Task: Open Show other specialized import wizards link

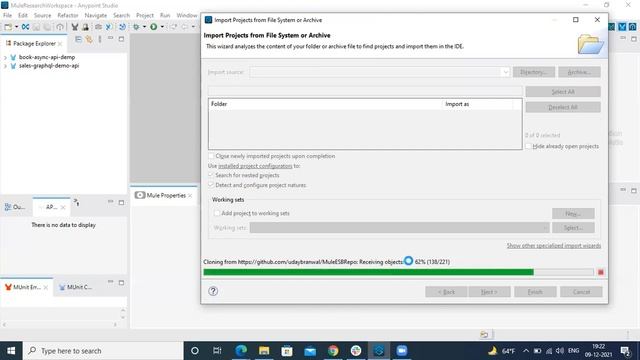Action: (x=554, y=246)
